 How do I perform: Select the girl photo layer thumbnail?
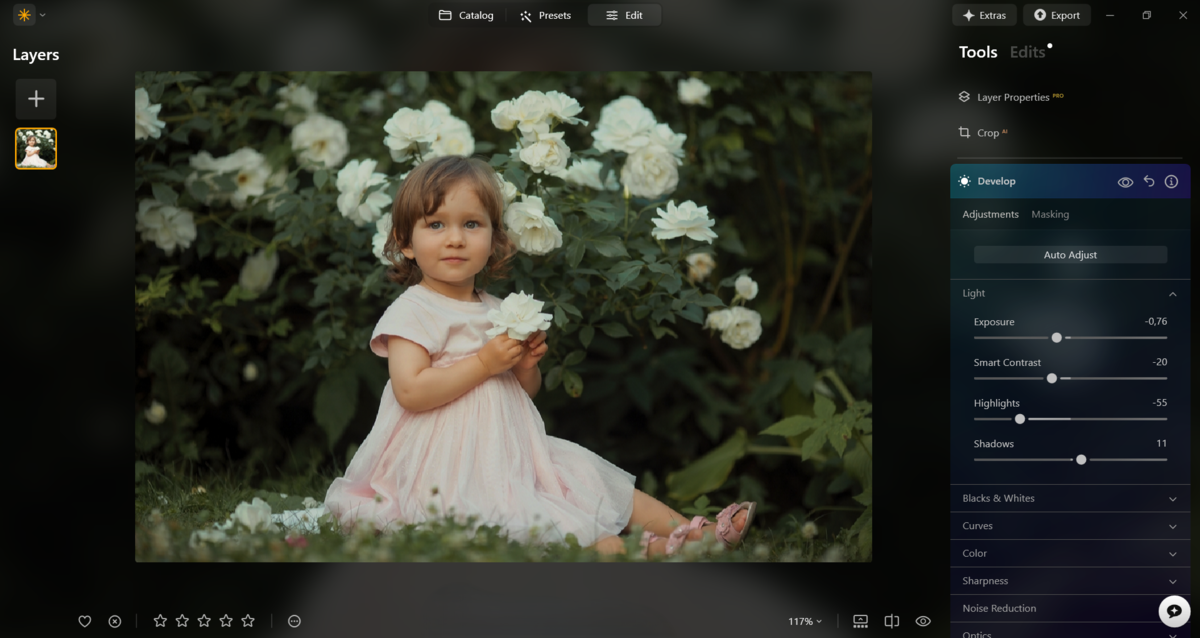(36, 148)
